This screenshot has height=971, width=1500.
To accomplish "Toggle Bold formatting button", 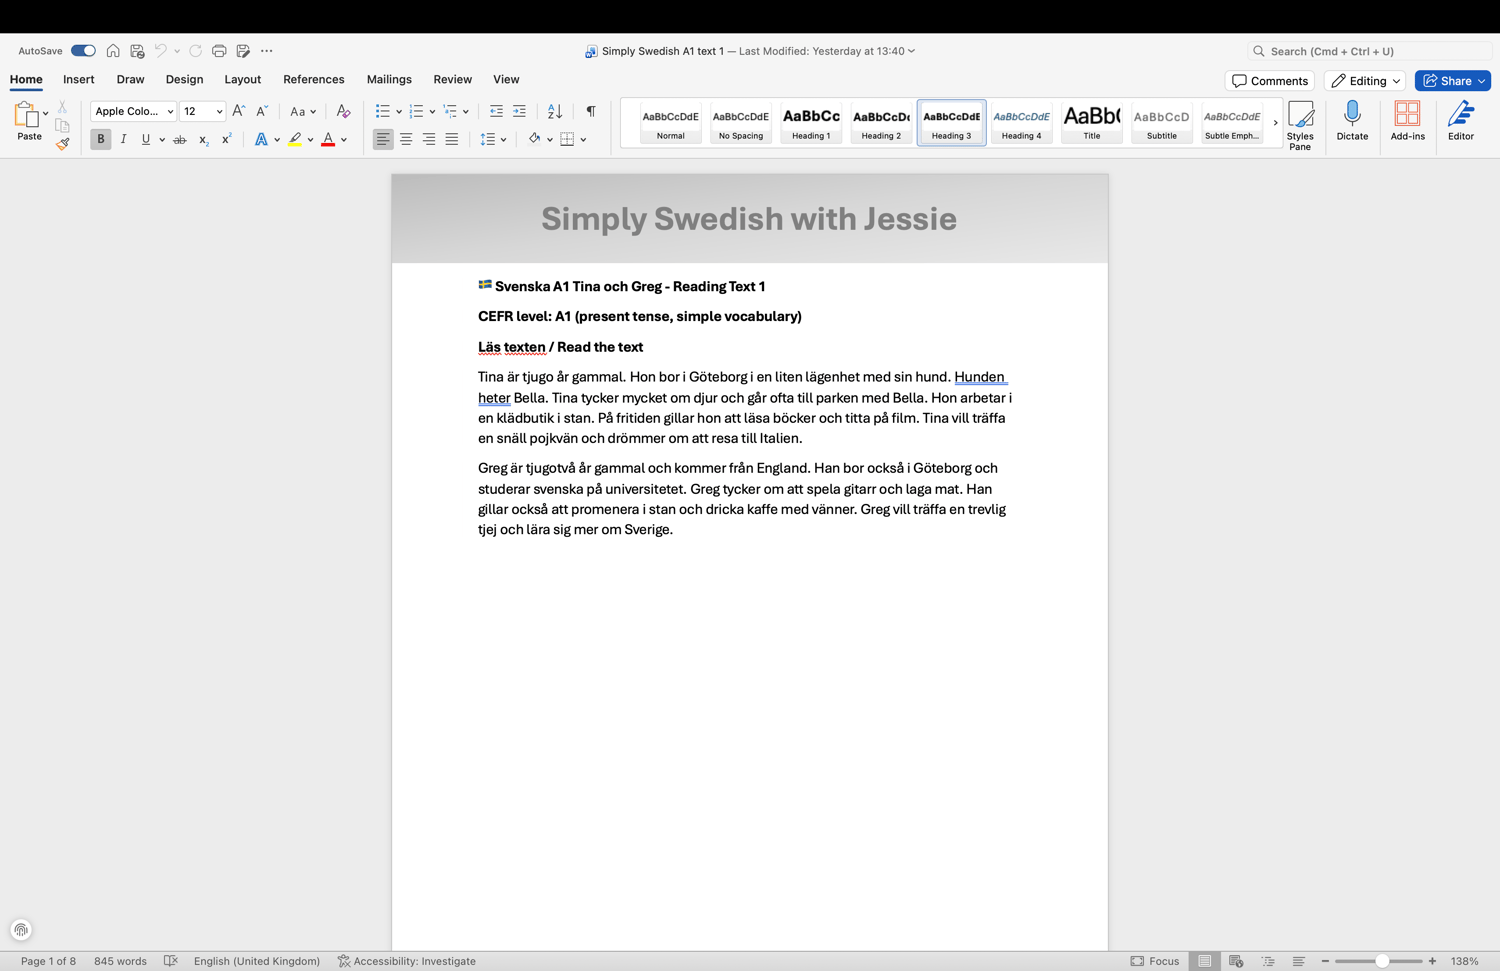I will tap(100, 139).
